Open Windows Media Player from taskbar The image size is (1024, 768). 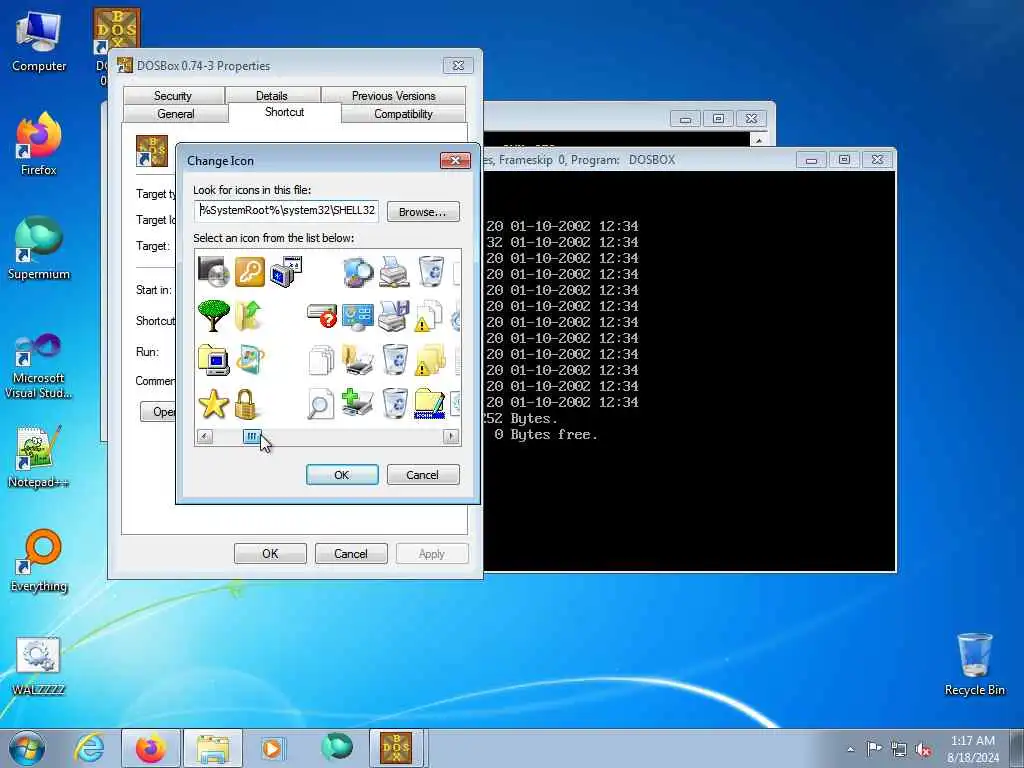272,748
